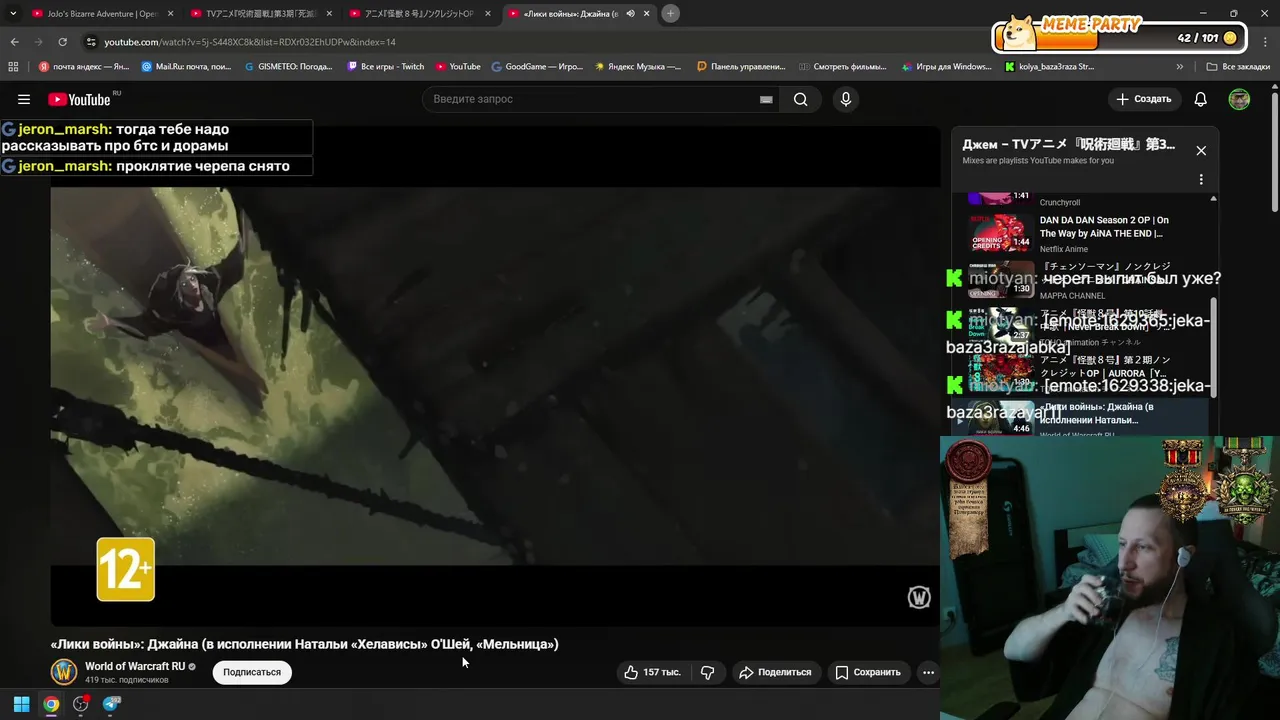Close the JoJo's Bizarre Adventure tab

[170, 14]
